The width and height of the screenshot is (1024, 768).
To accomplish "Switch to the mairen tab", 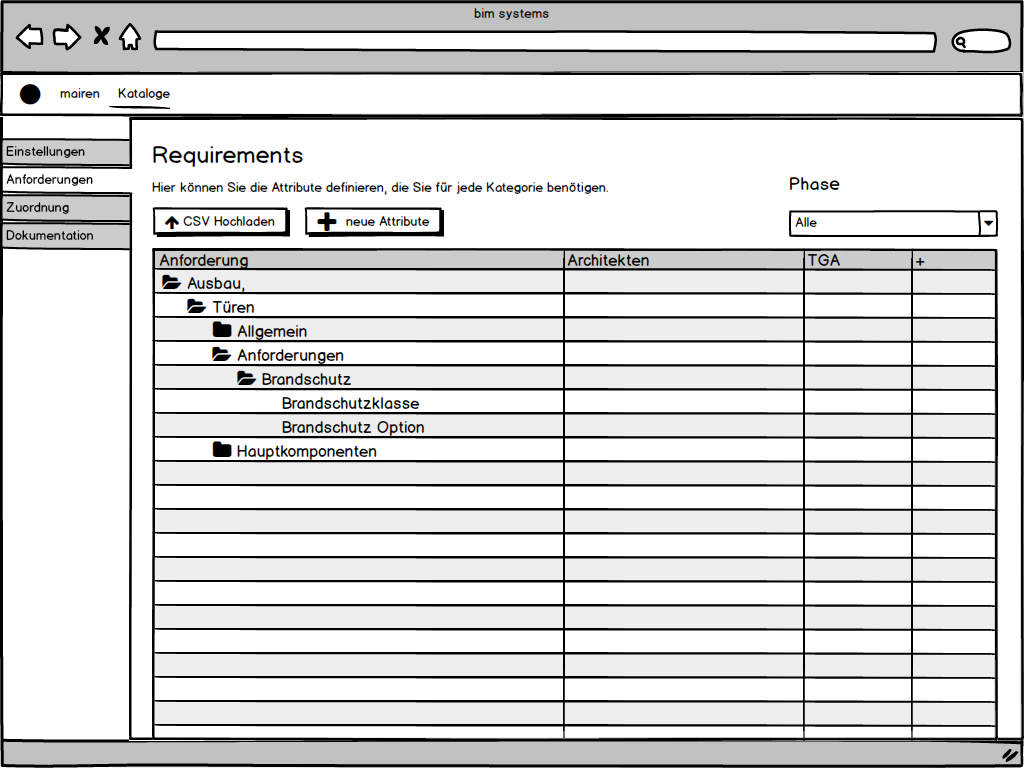I will point(80,94).
